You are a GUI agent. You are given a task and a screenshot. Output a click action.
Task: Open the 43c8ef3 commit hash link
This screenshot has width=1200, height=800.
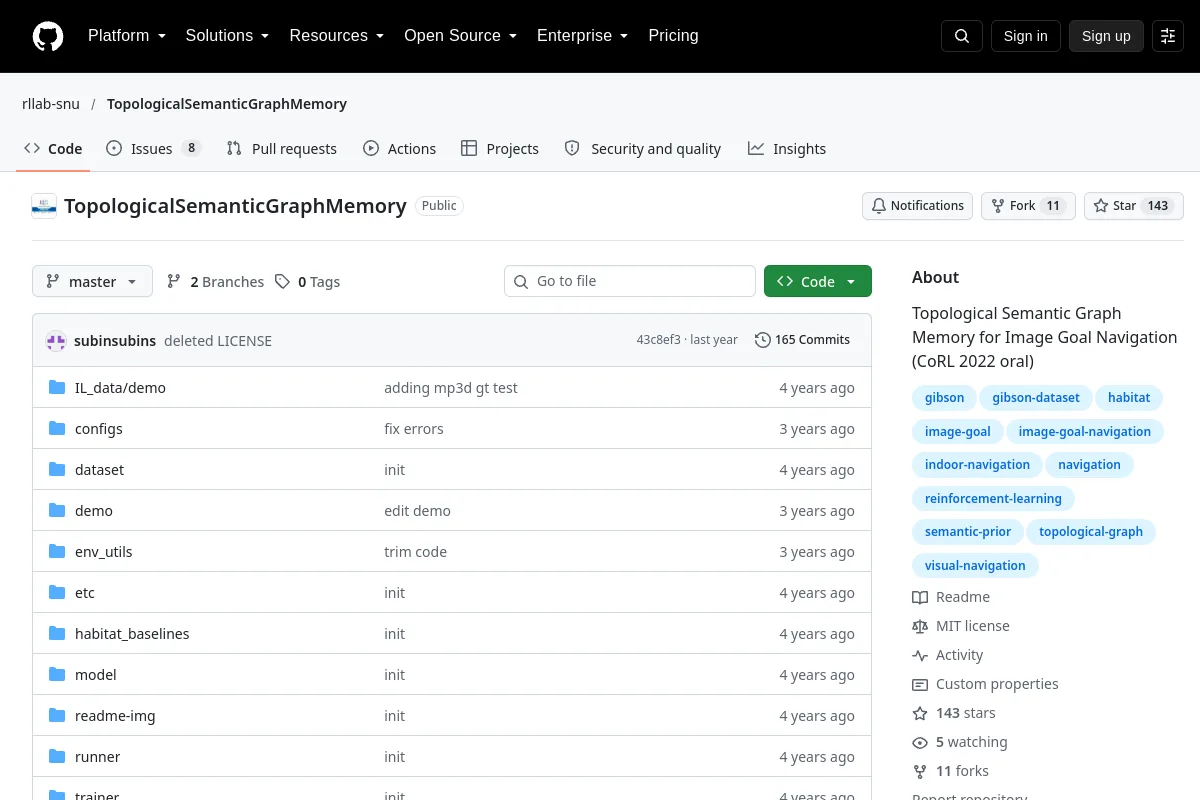tap(658, 340)
